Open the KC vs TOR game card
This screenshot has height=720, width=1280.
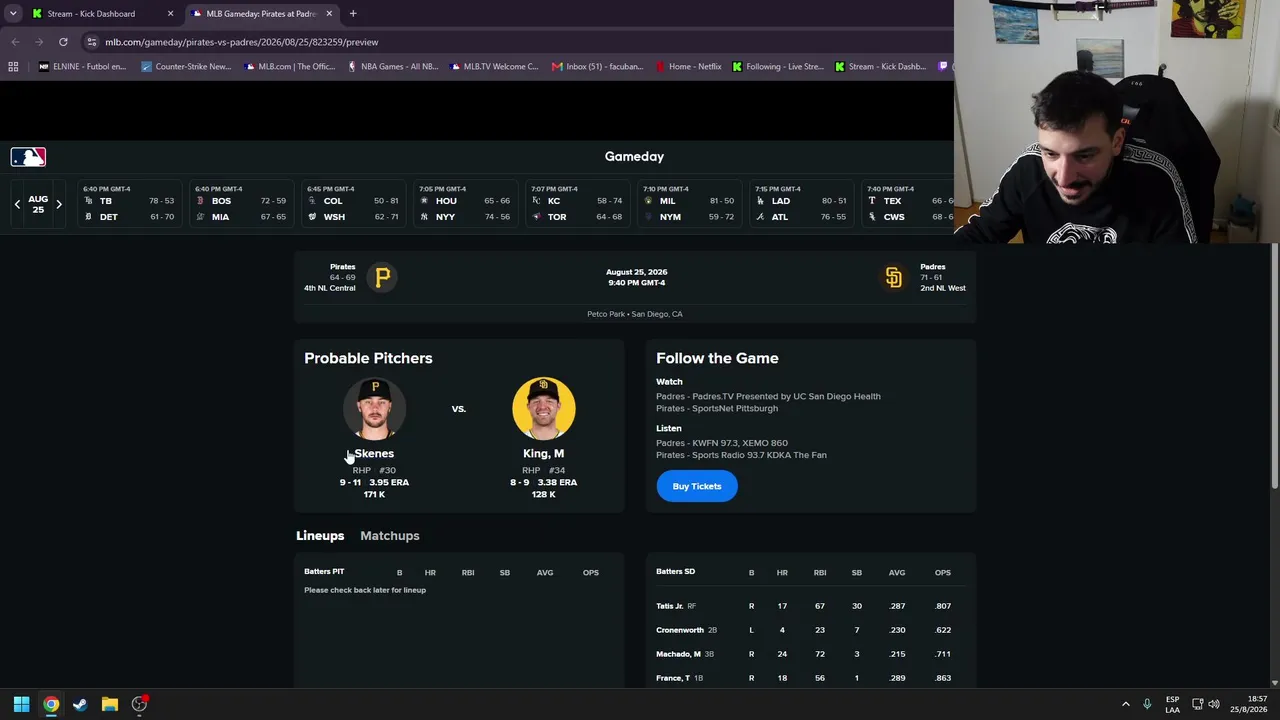(576, 203)
